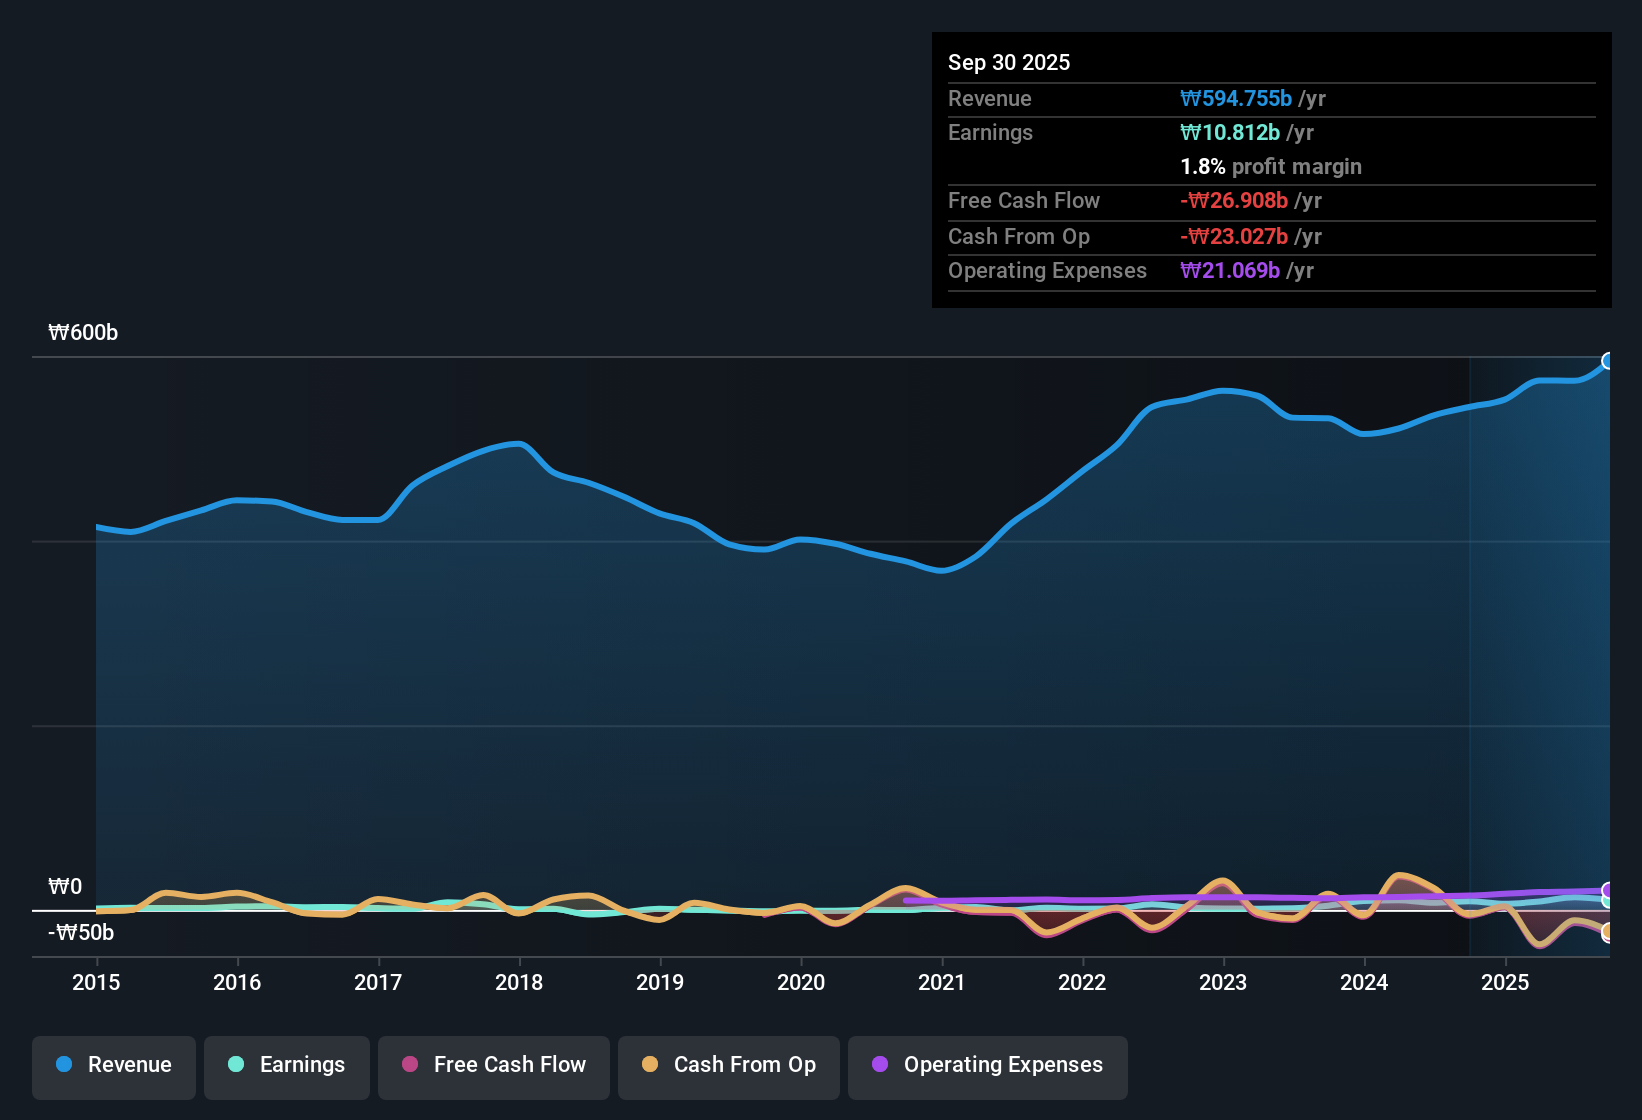Viewport: 1642px width, 1120px height.
Task: Toggle the Free Cash Flow series legend button
Action: click(x=494, y=1066)
